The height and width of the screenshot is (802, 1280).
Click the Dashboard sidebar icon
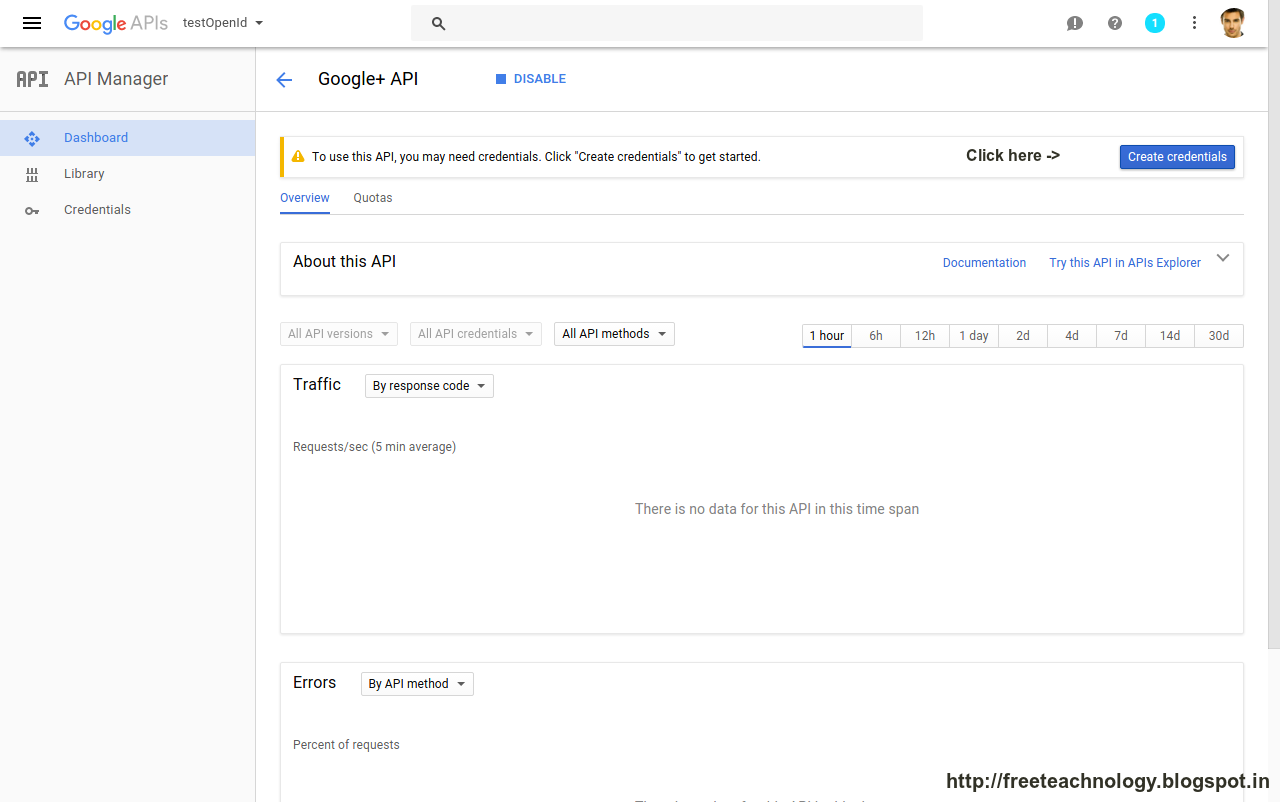coord(32,139)
